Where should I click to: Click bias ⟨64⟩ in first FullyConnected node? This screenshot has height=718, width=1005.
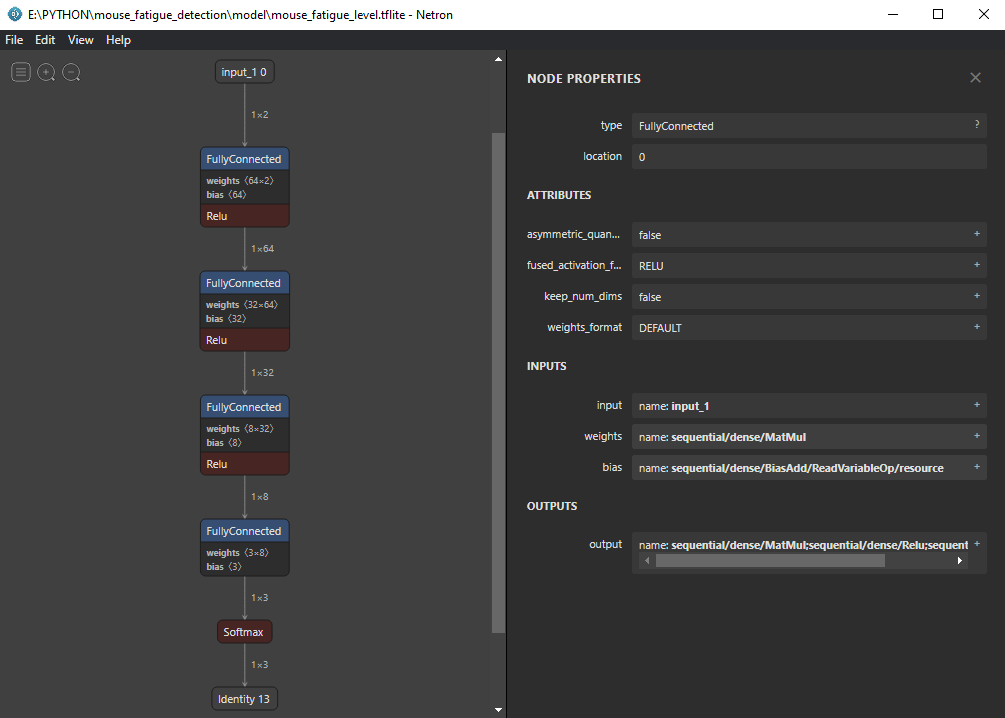226,194
